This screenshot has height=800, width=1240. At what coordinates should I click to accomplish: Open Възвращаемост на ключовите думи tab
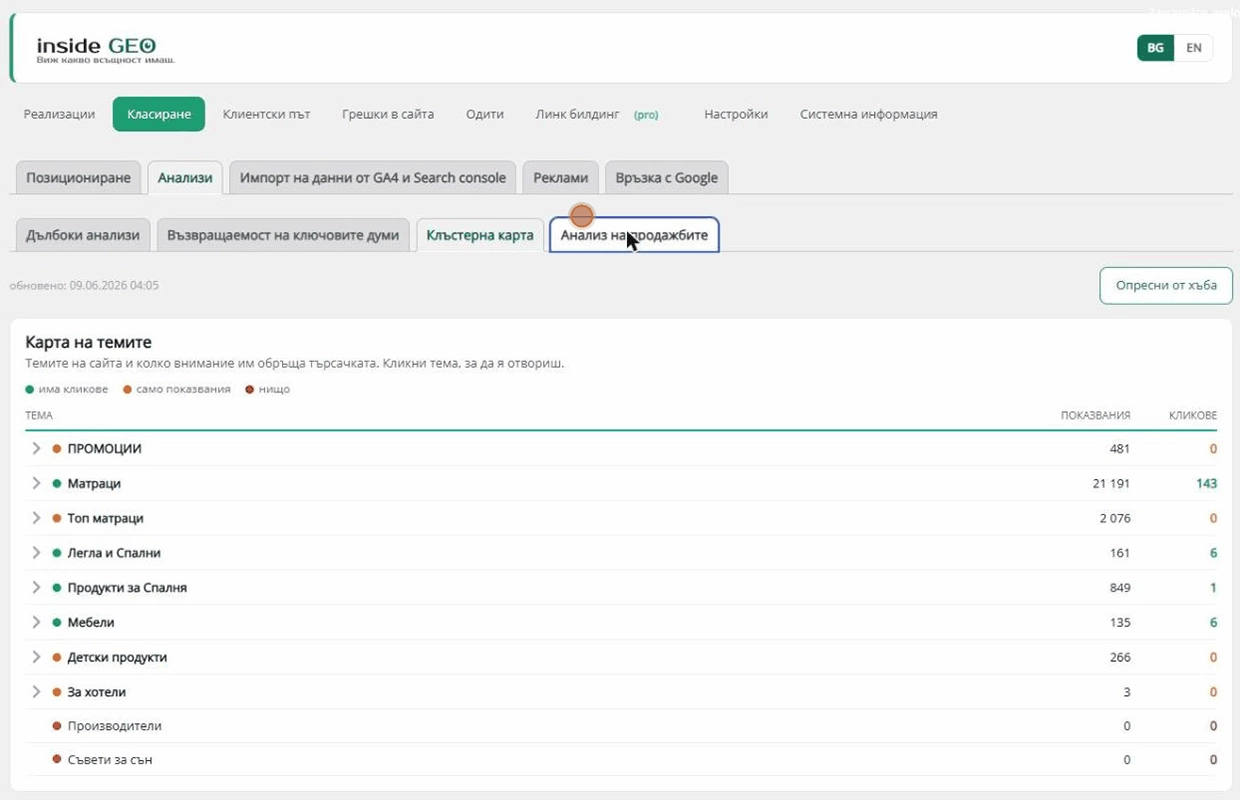pyautogui.click(x=283, y=235)
